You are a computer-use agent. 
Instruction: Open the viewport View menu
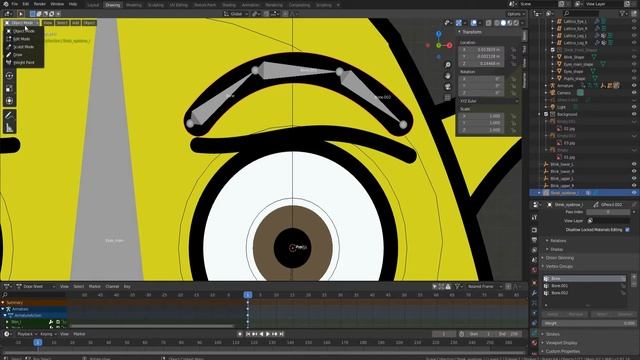click(48, 23)
